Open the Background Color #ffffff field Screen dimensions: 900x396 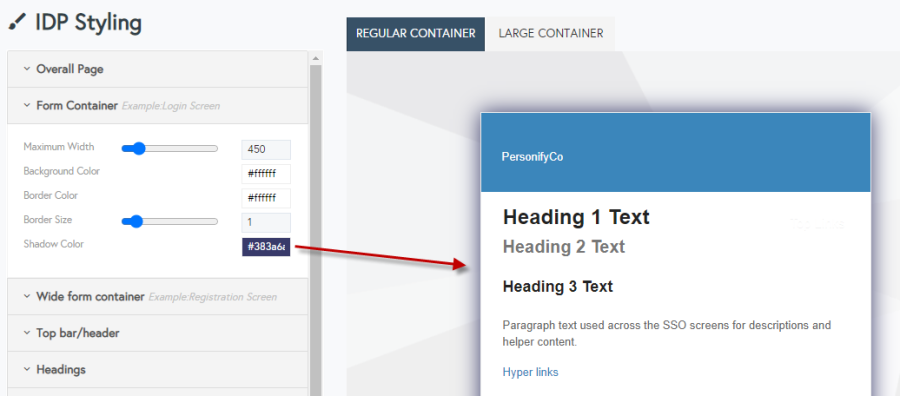[x=266, y=174]
